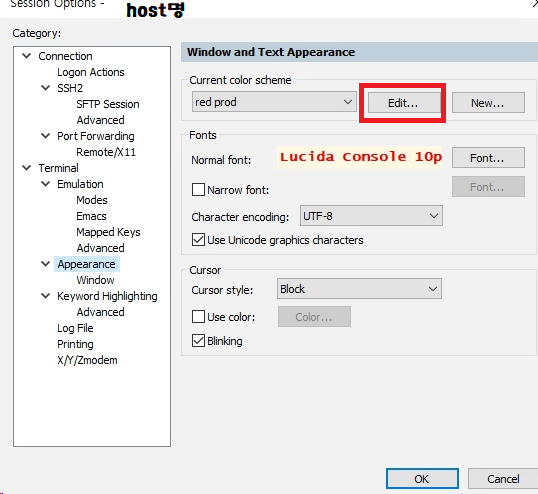Confirm with the OK button
538x494 pixels.
pos(422,479)
